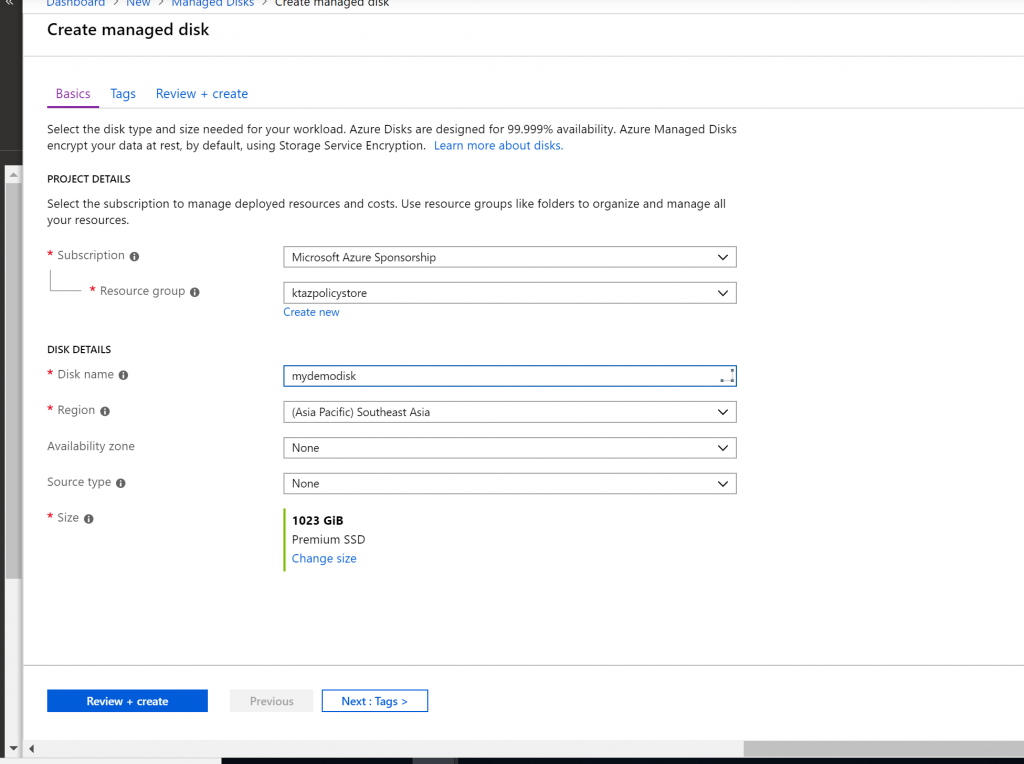Click info icon beside Source type
The image size is (1024, 764).
tap(121, 483)
